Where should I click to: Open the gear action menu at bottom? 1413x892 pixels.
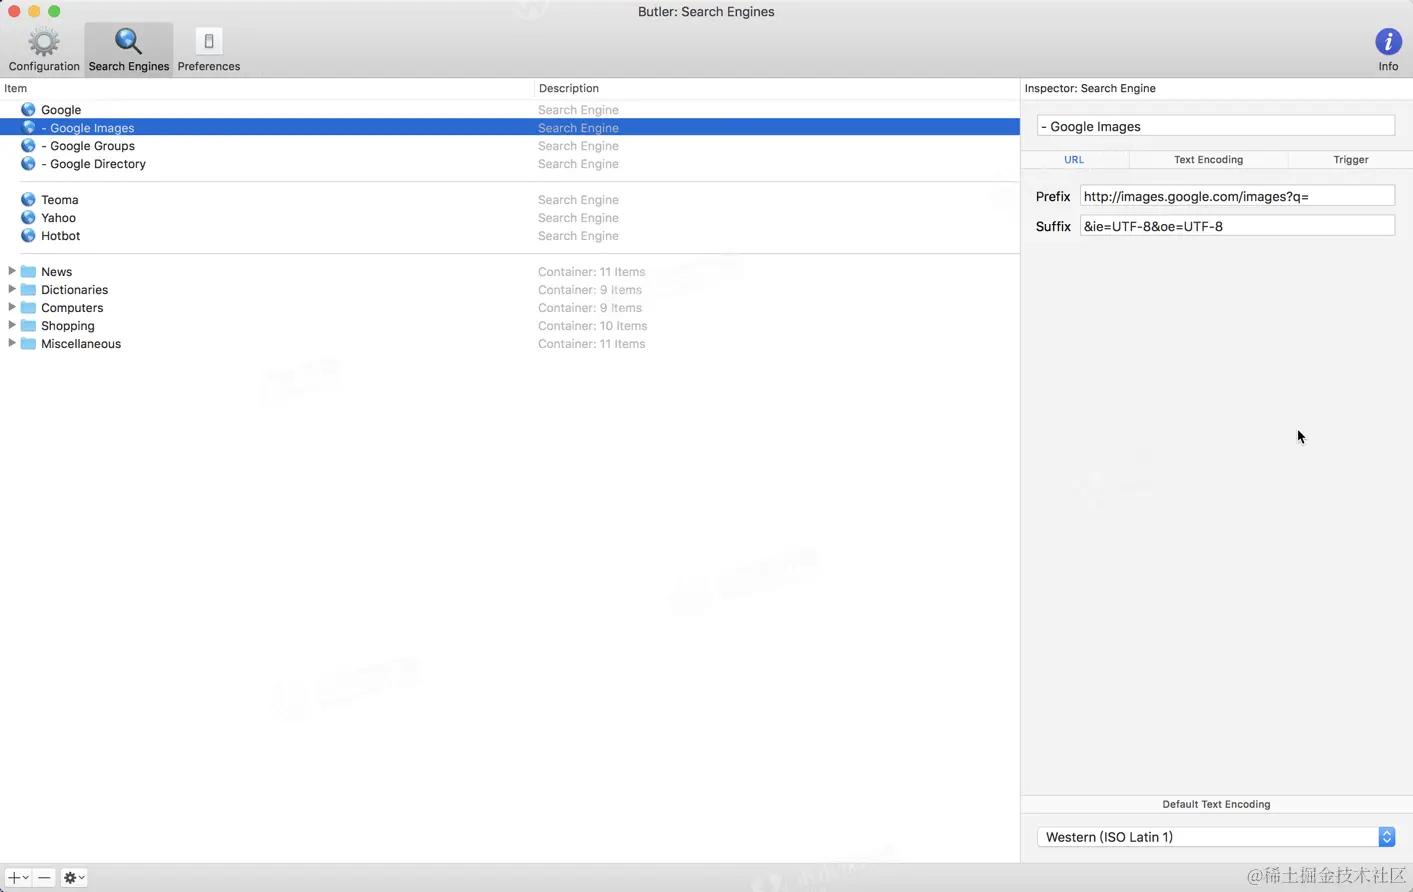[74, 878]
